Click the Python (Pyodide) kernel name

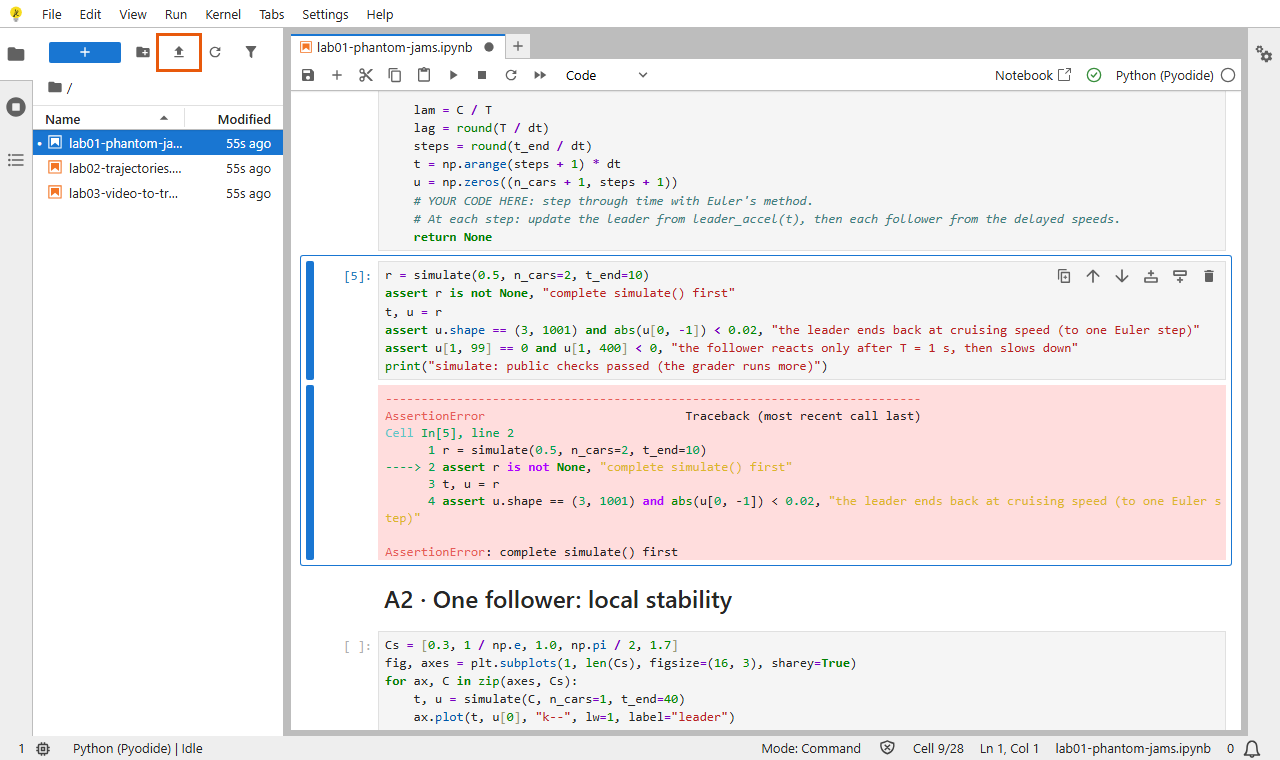[1165, 75]
